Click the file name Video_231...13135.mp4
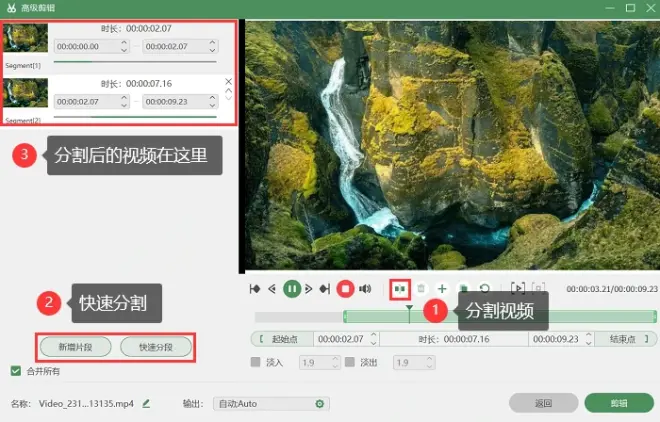Viewport: 660px width, 422px height. click(x=86, y=404)
